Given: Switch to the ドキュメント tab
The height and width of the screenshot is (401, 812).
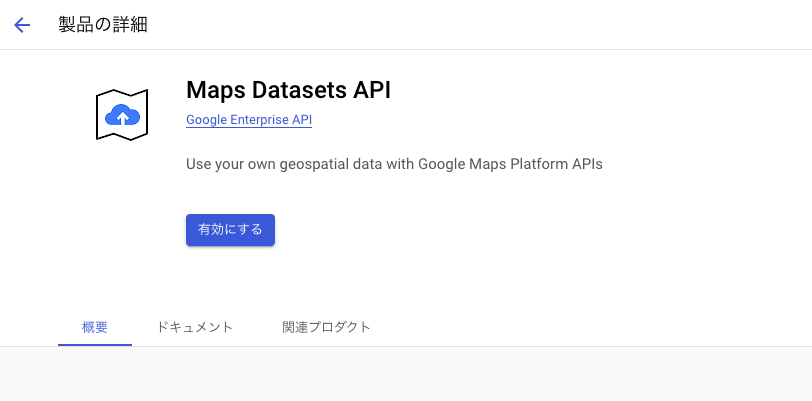Looking at the screenshot, I should point(195,327).
